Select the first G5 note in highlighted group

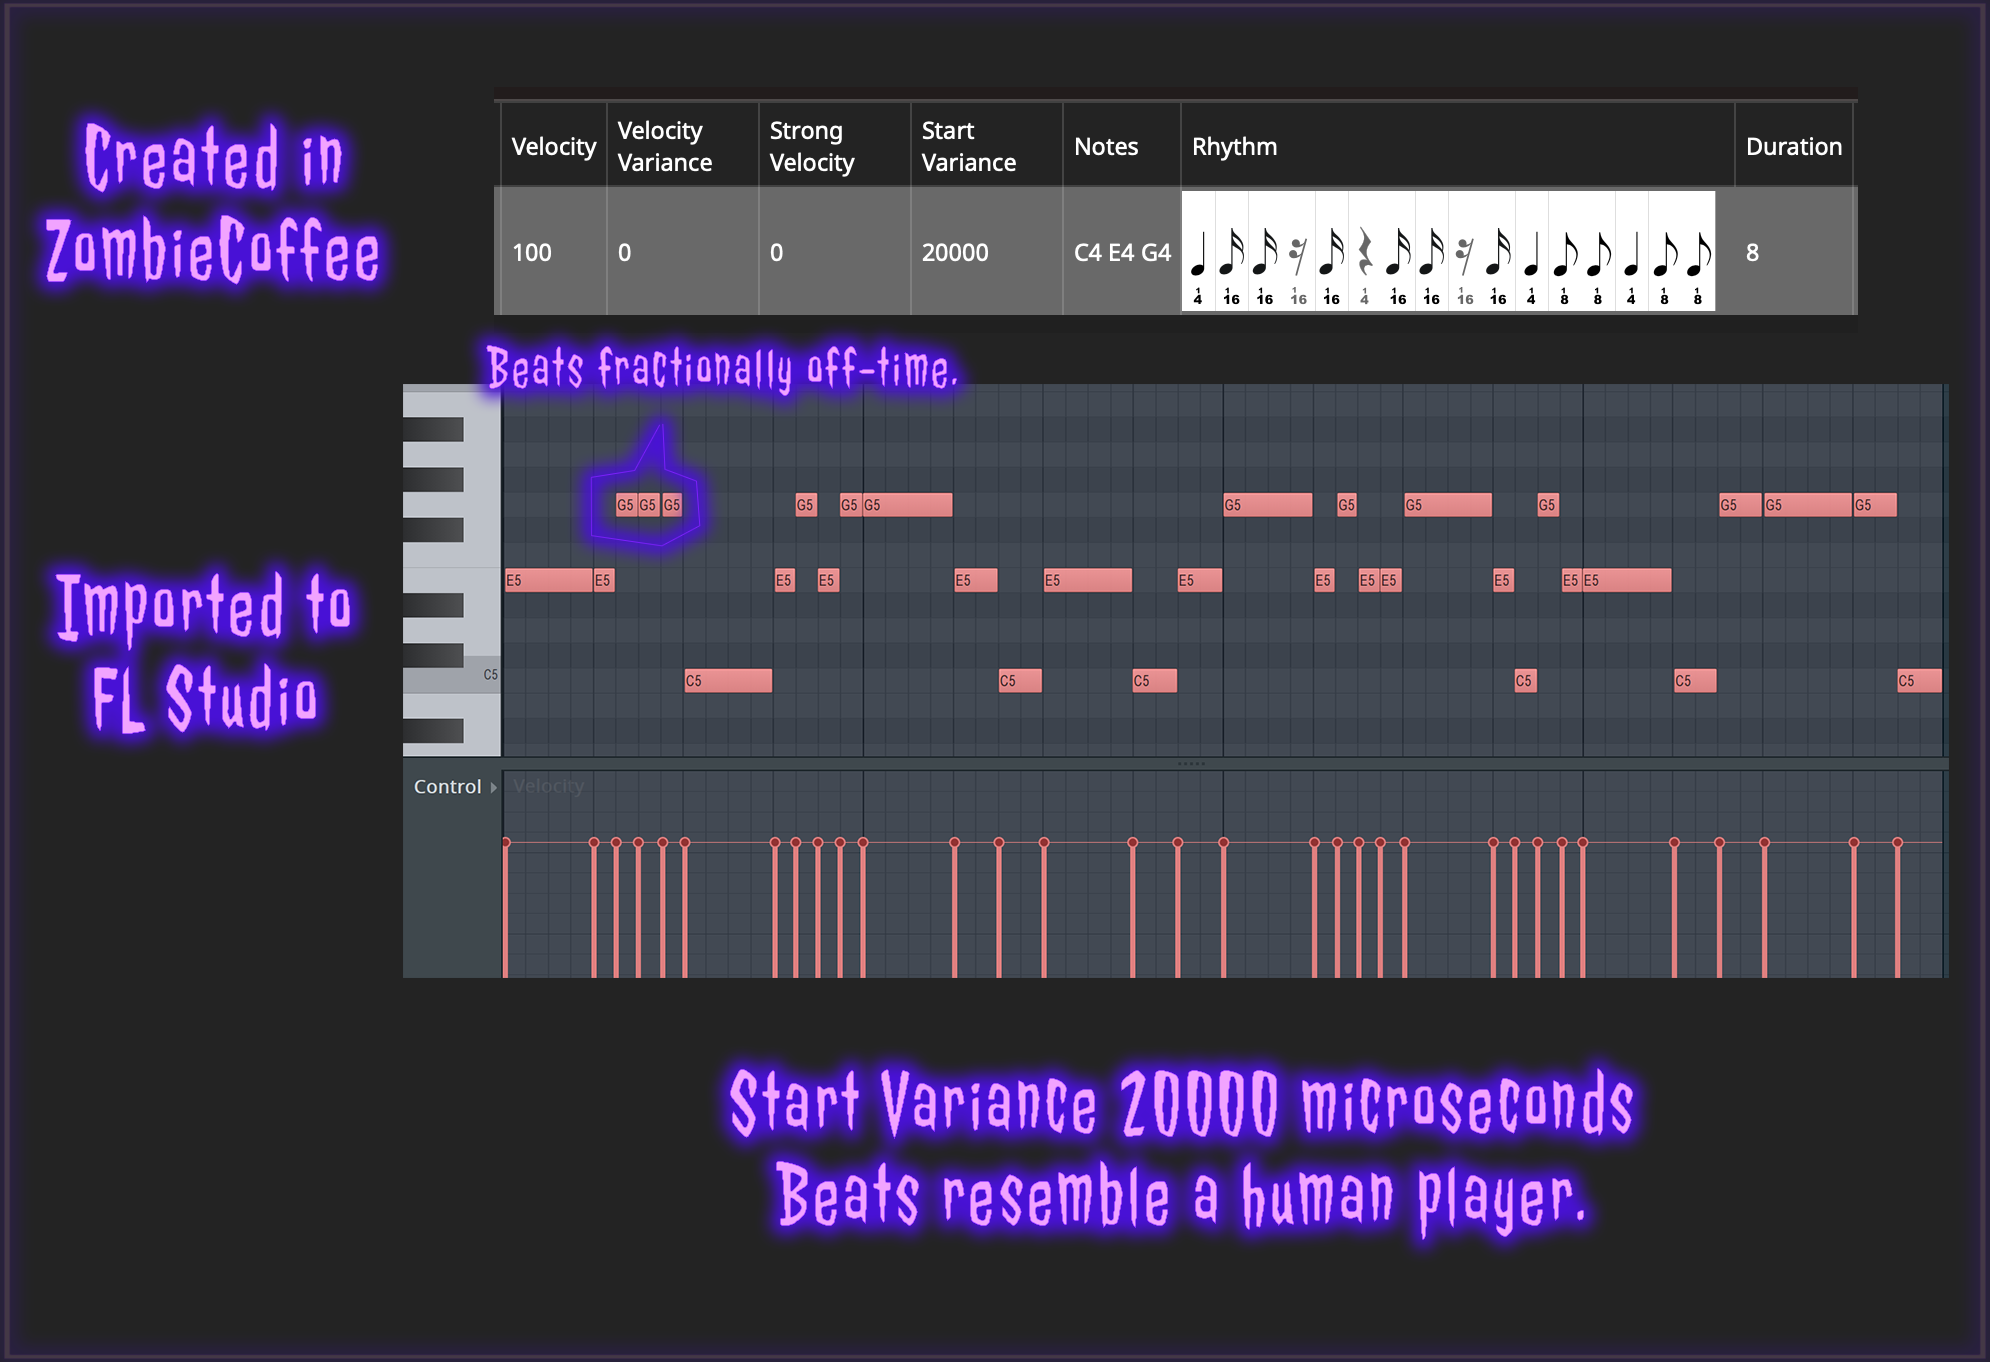tap(626, 505)
